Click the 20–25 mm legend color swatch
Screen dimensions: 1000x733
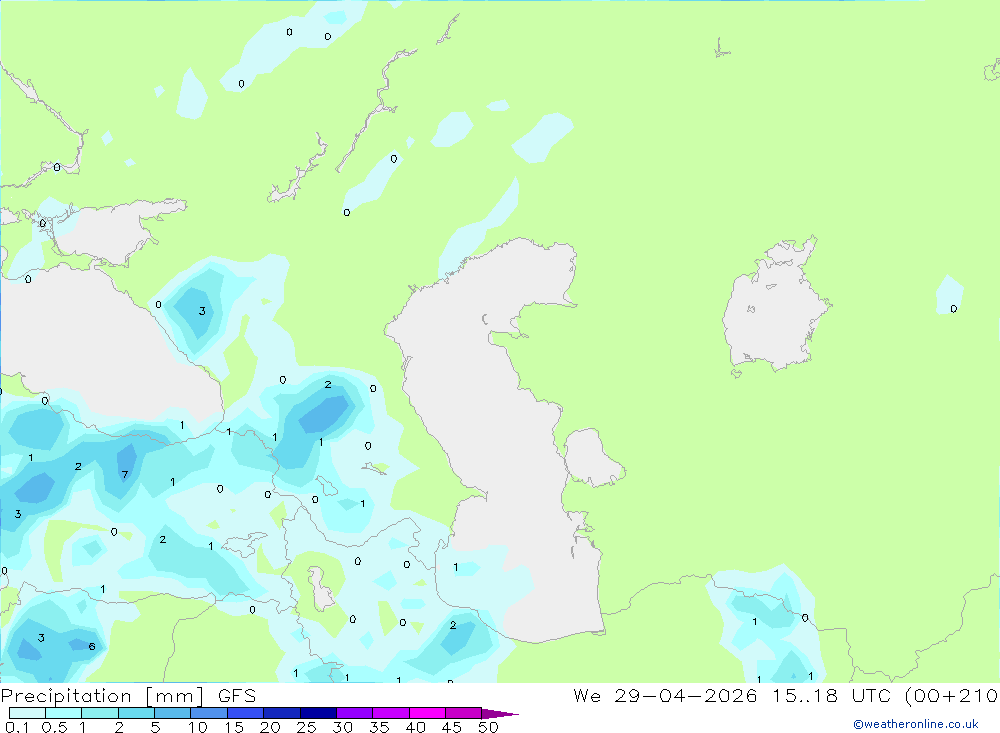pos(282,713)
